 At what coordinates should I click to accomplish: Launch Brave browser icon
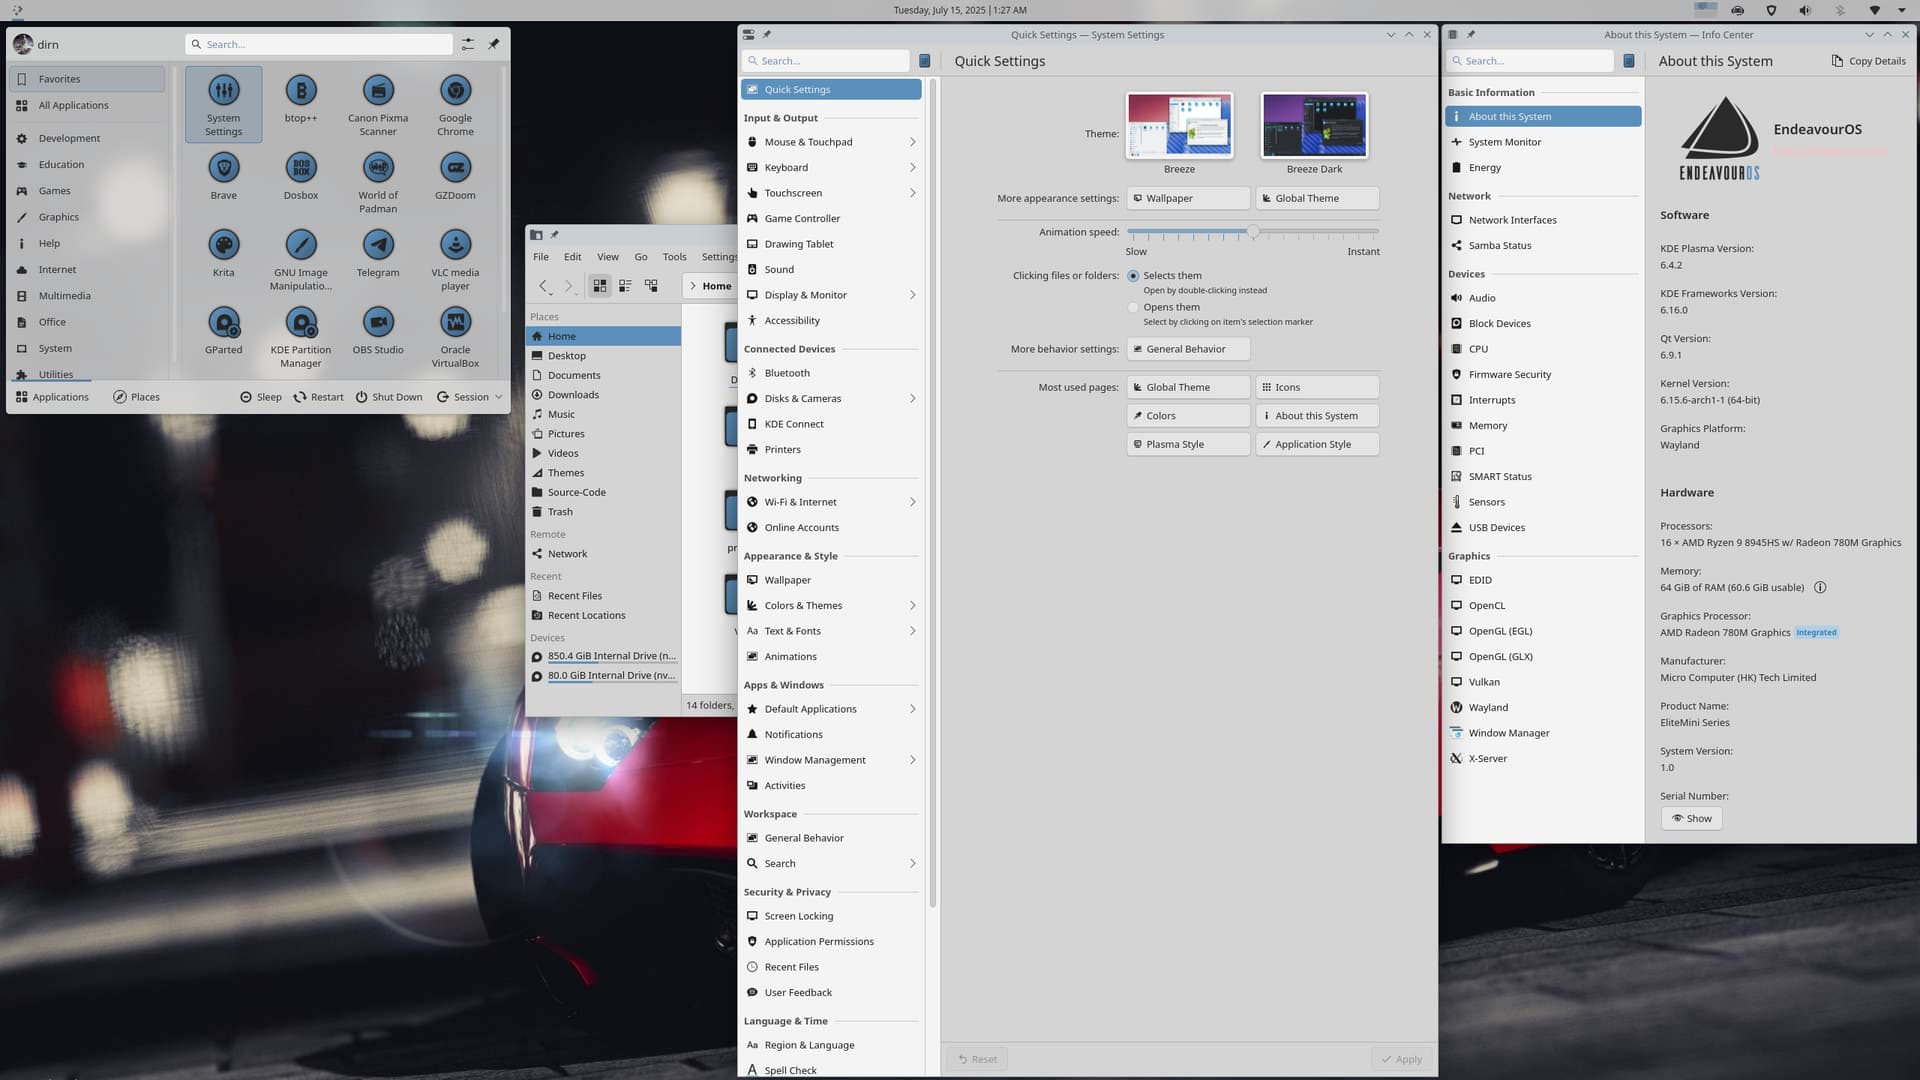point(223,176)
